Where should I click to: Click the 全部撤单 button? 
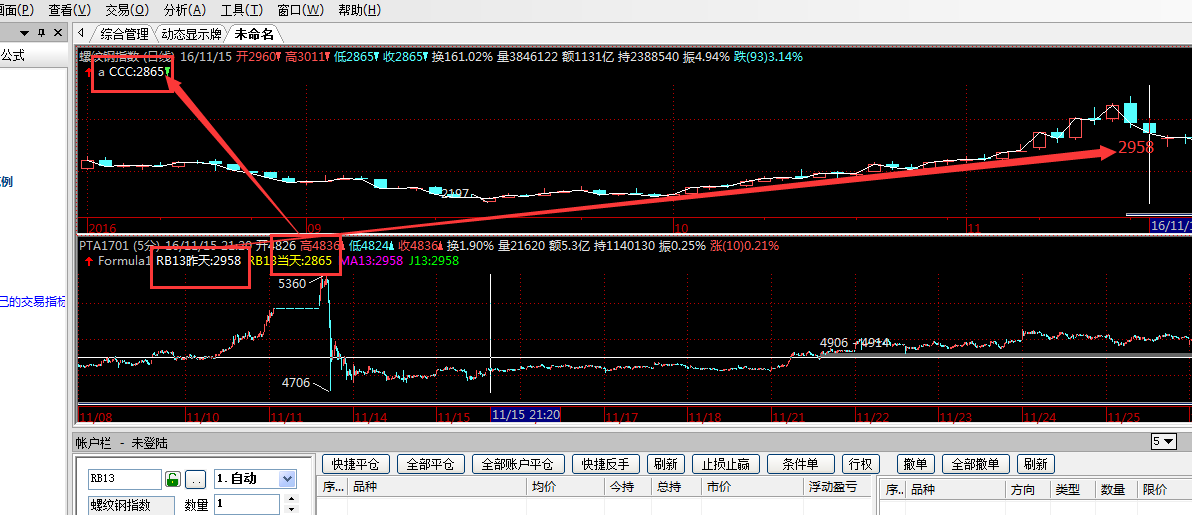click(x=975, y=464)
